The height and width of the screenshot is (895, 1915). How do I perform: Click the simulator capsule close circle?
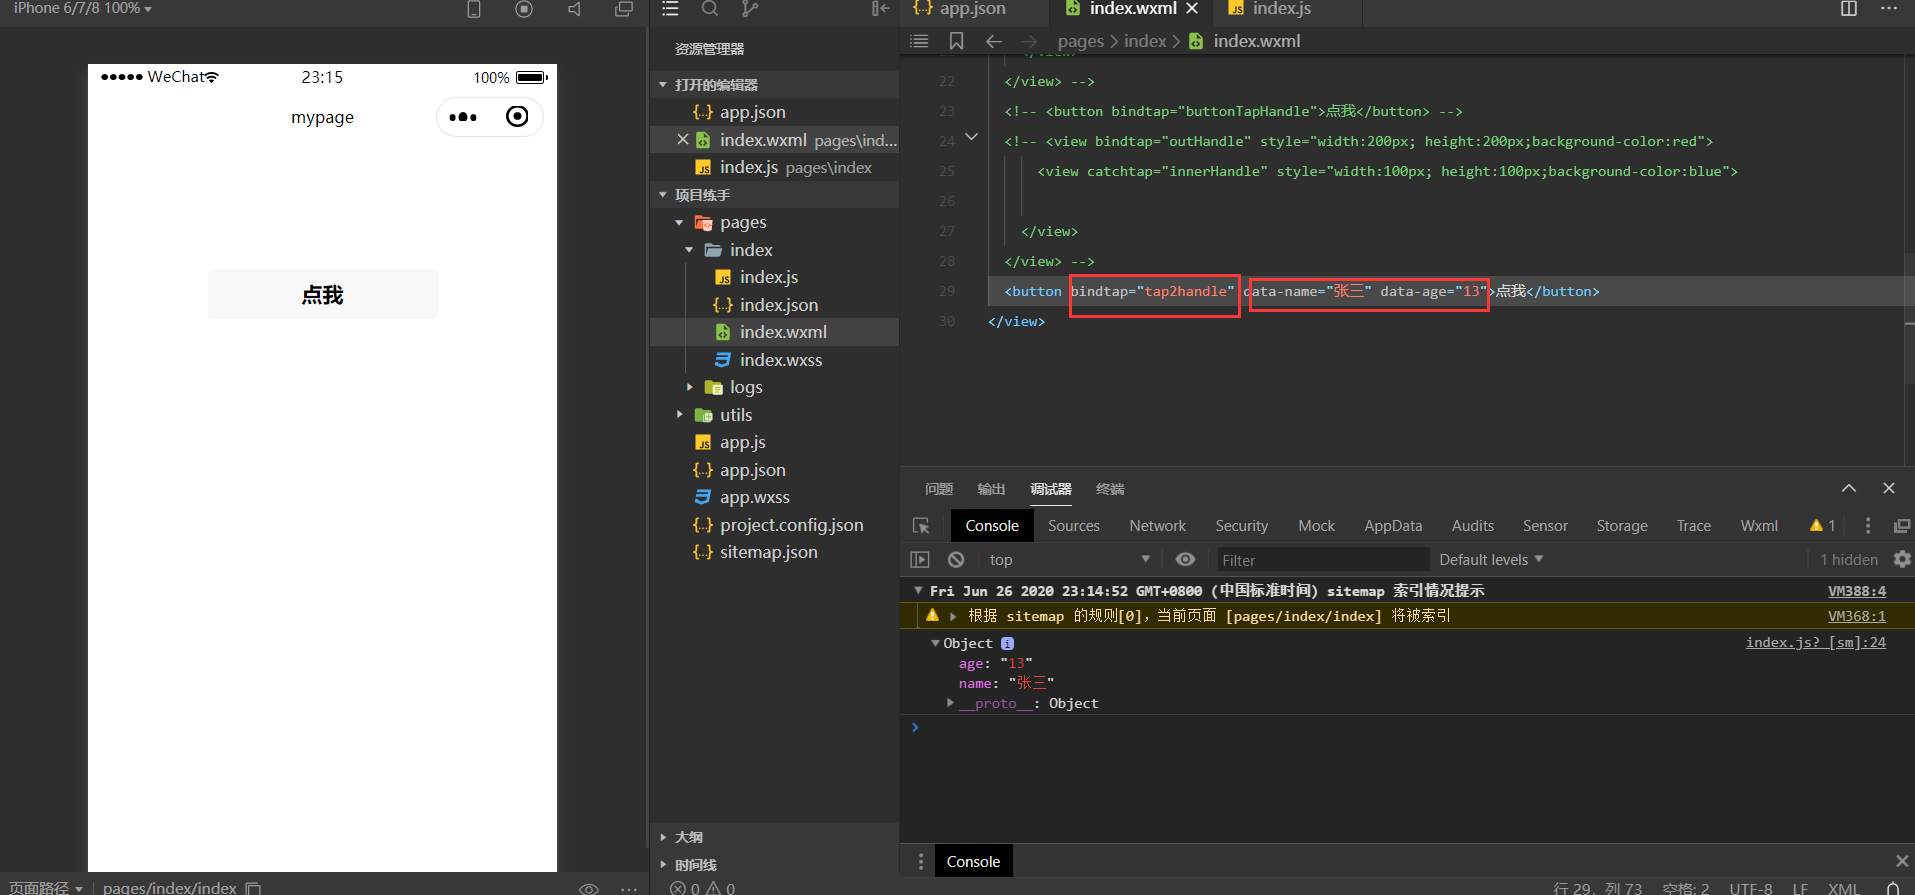(x=517, y=117)
